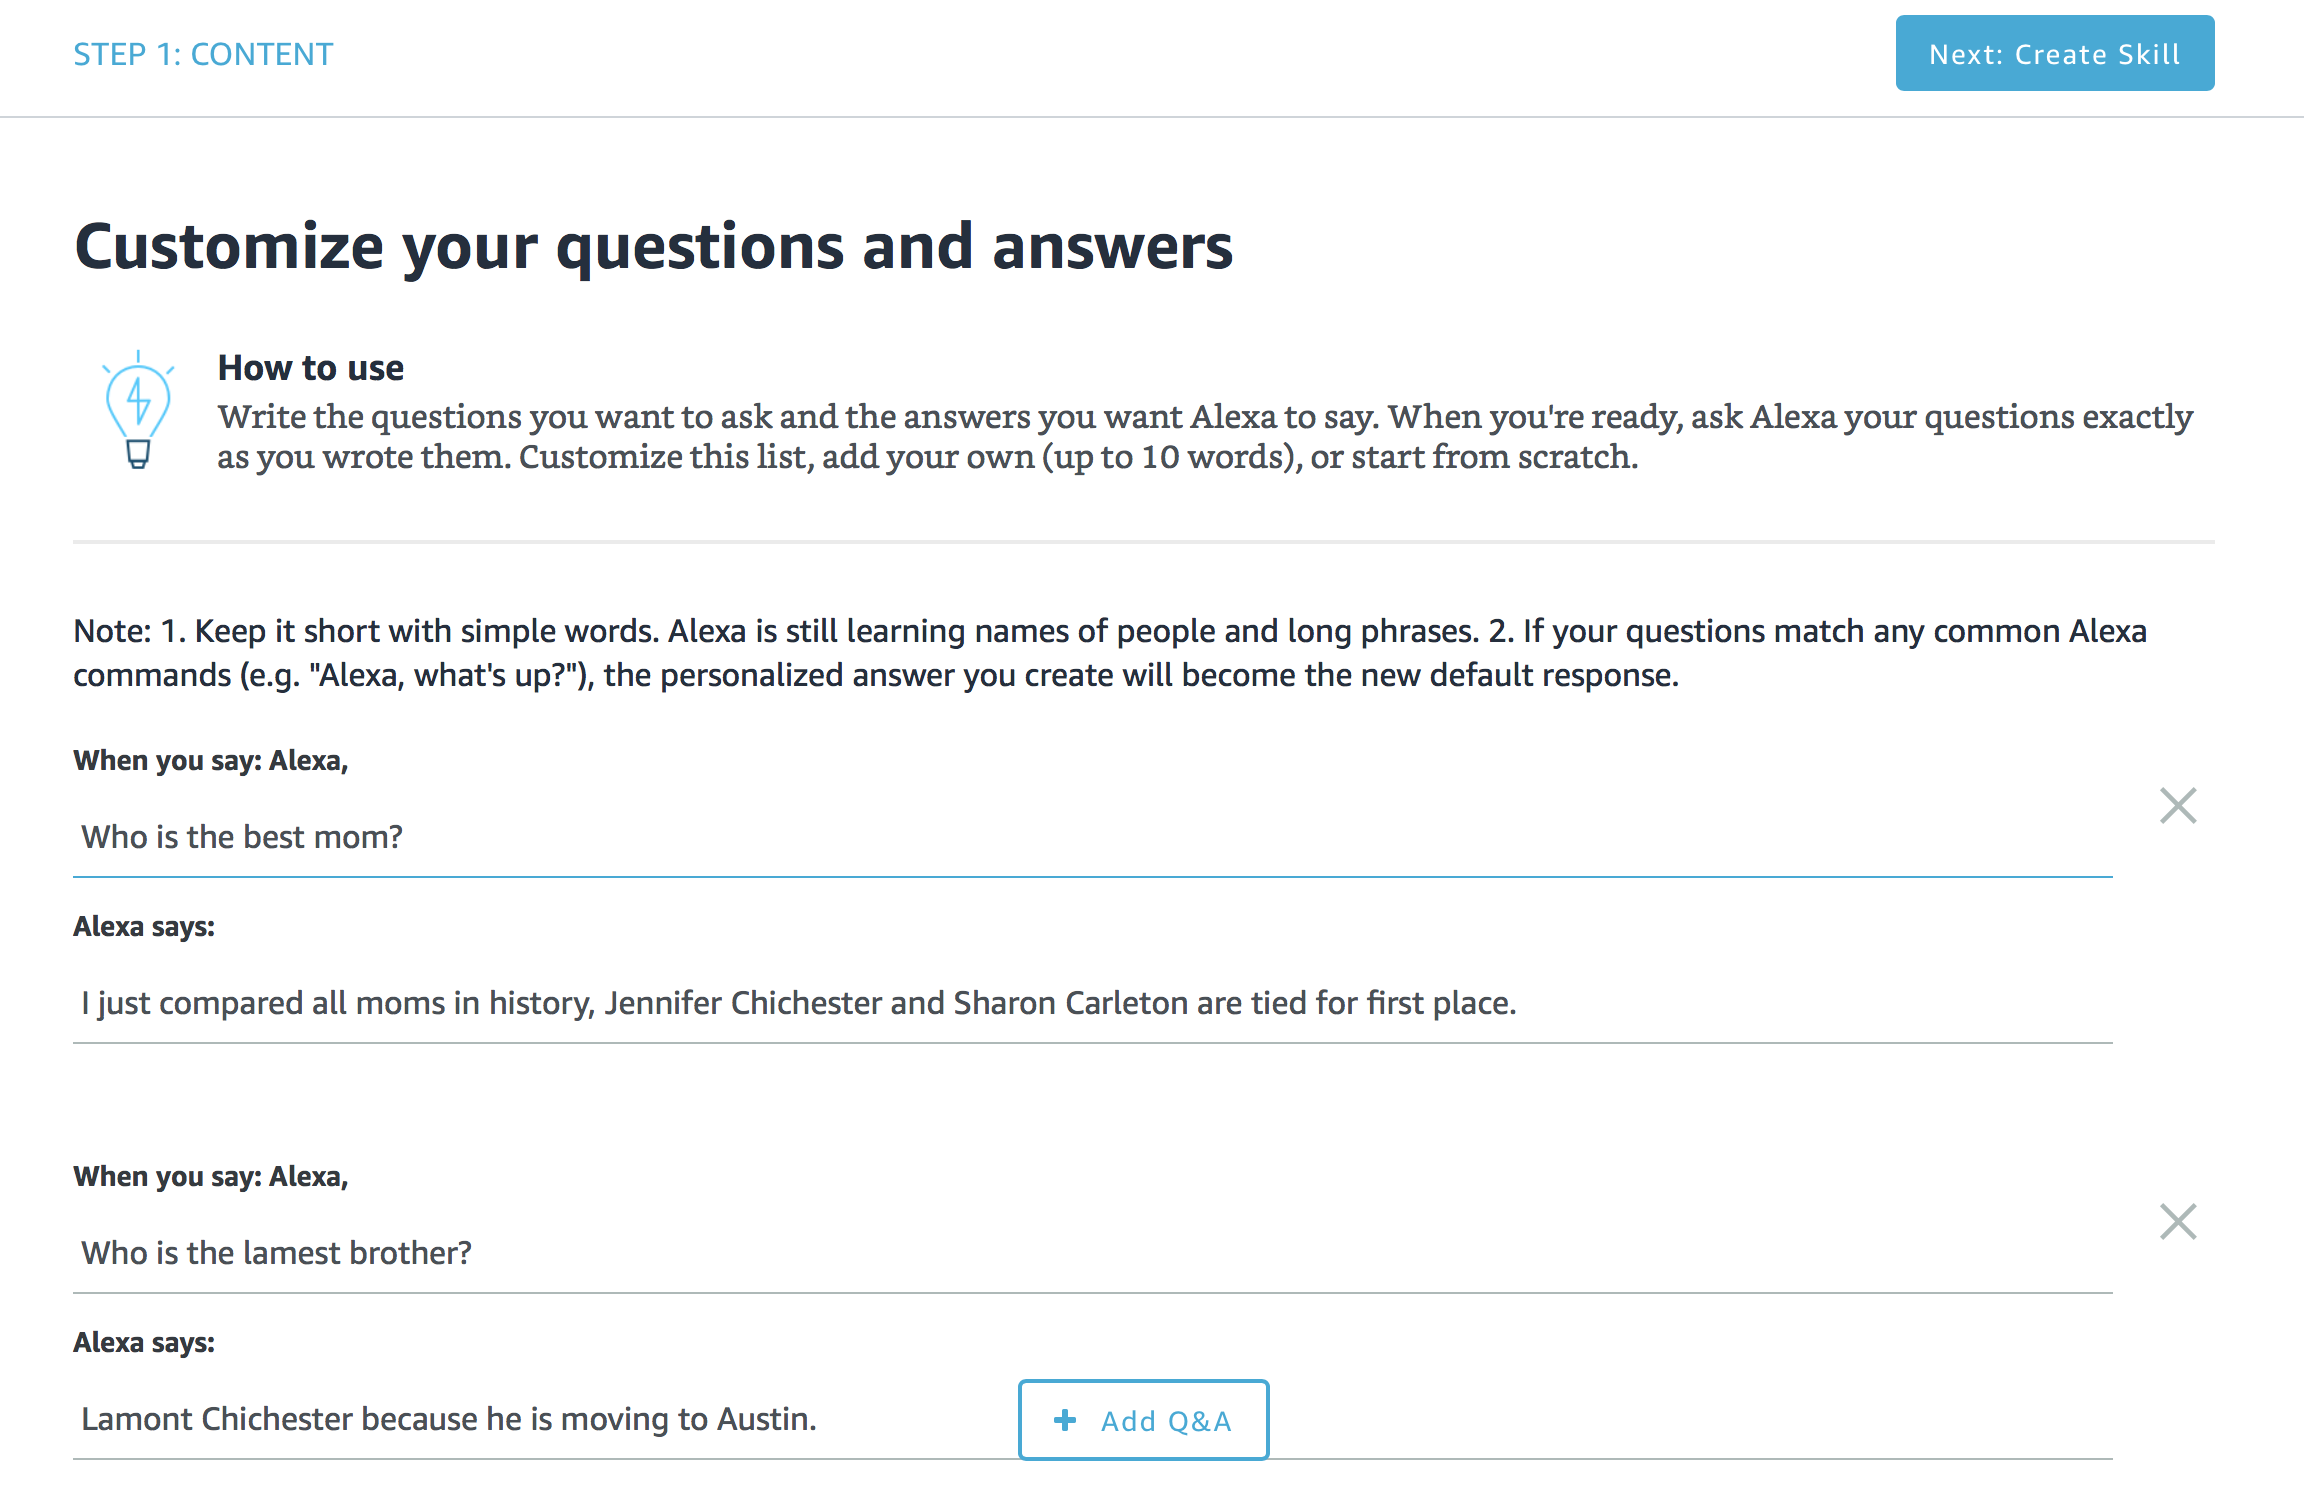Click the "Customize your questions and answers" heading
The width and height of the screenshot is (2304, 1506).
click(x=653, y=247)
